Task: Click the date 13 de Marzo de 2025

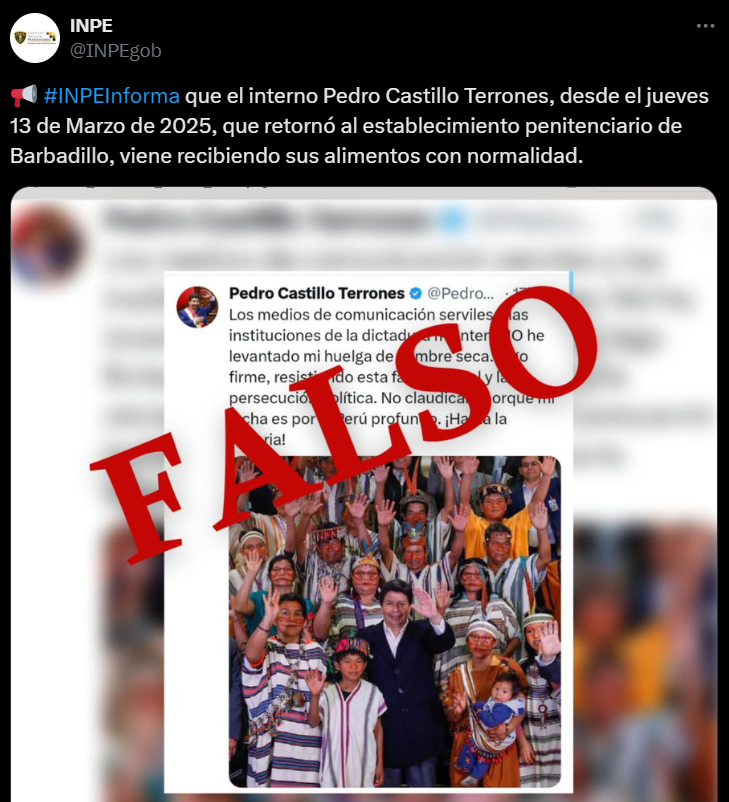Action: tap(111, 126)
